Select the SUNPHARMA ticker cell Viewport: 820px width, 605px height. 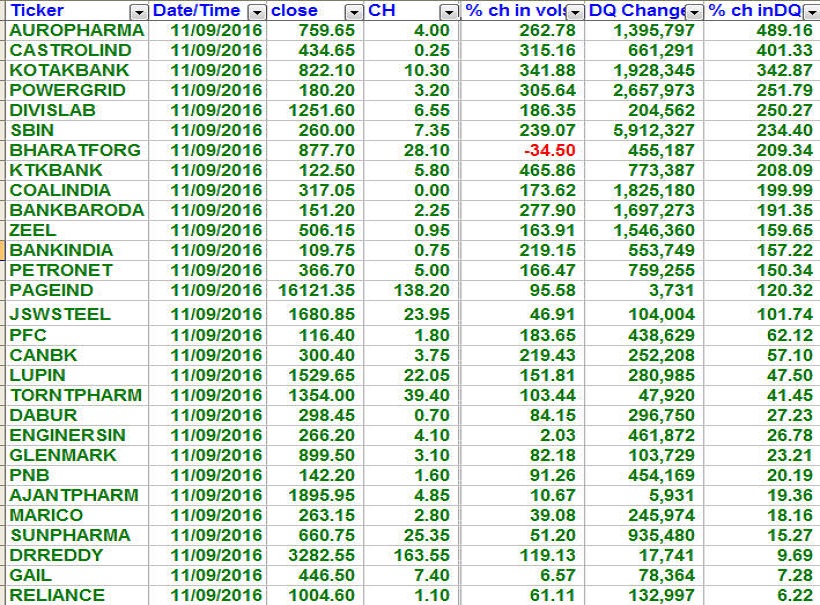[66, 535]
